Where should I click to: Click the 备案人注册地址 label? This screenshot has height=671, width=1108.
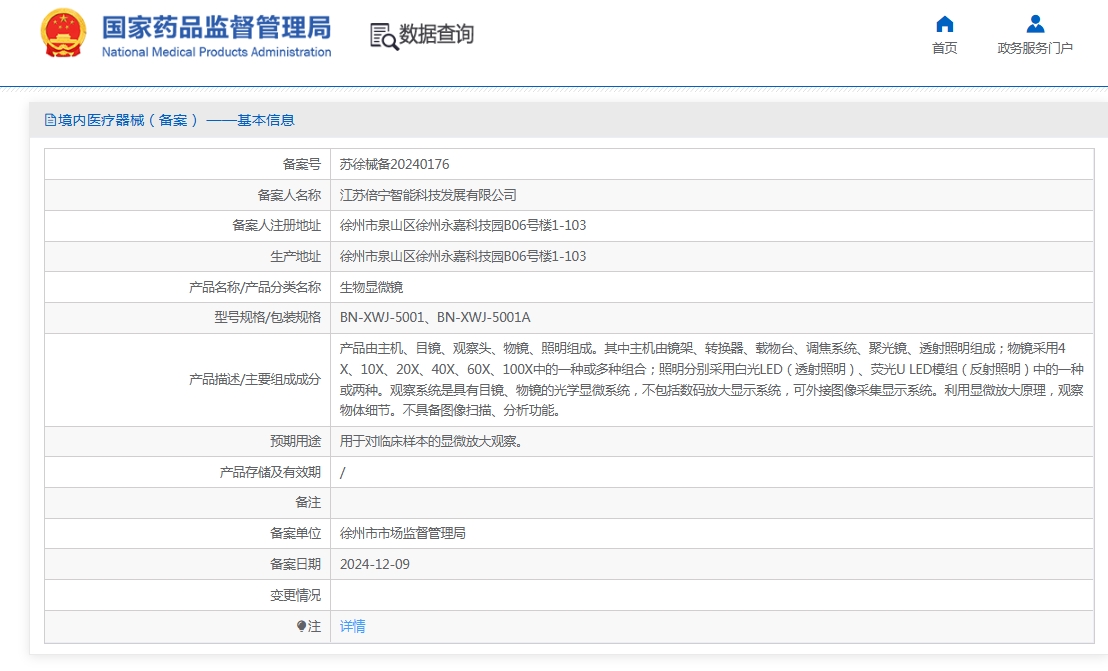click(276, 225)
